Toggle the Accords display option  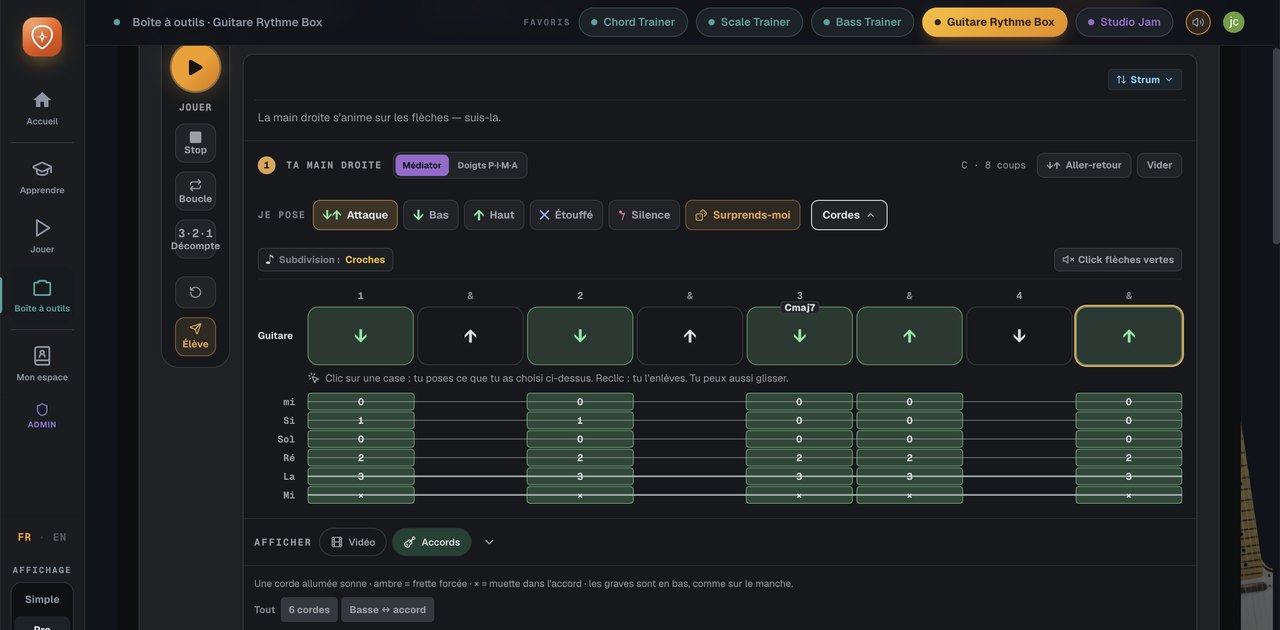click(x=432, y=542)
